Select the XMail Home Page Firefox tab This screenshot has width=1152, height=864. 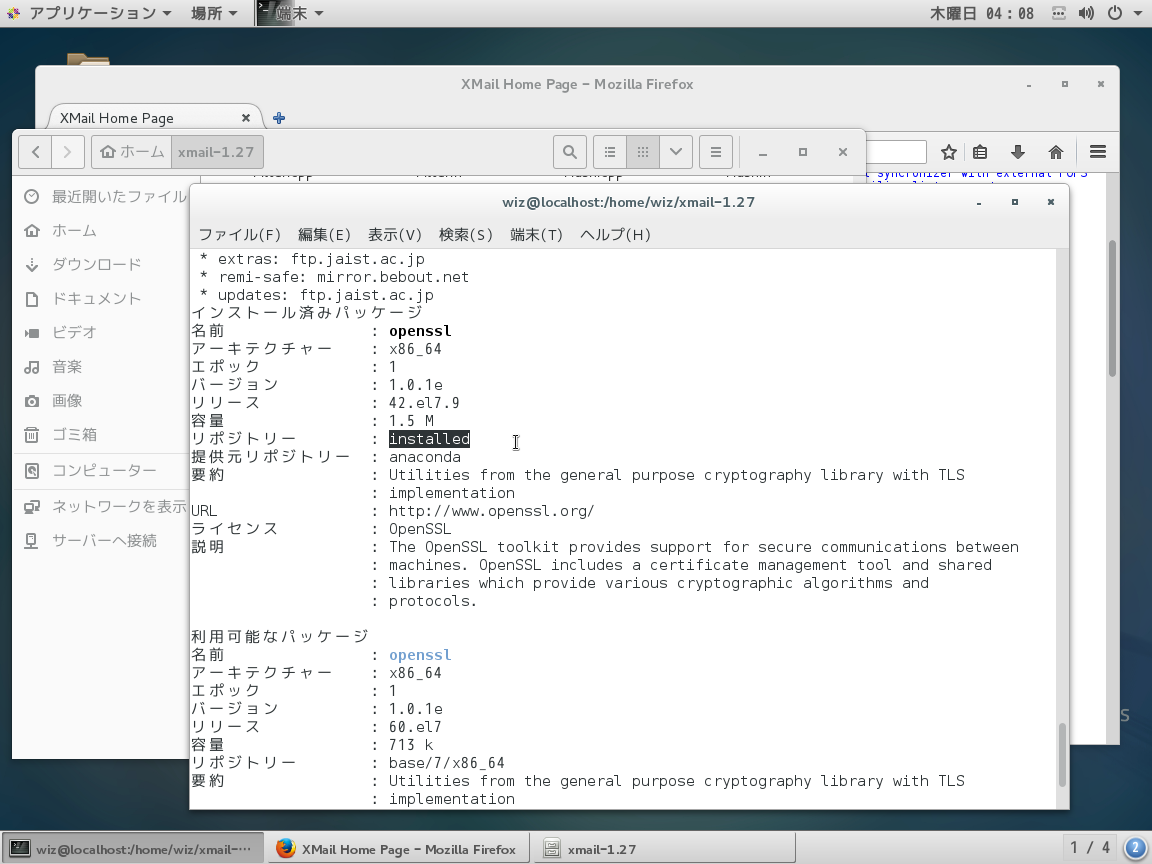tap(145, 118)
